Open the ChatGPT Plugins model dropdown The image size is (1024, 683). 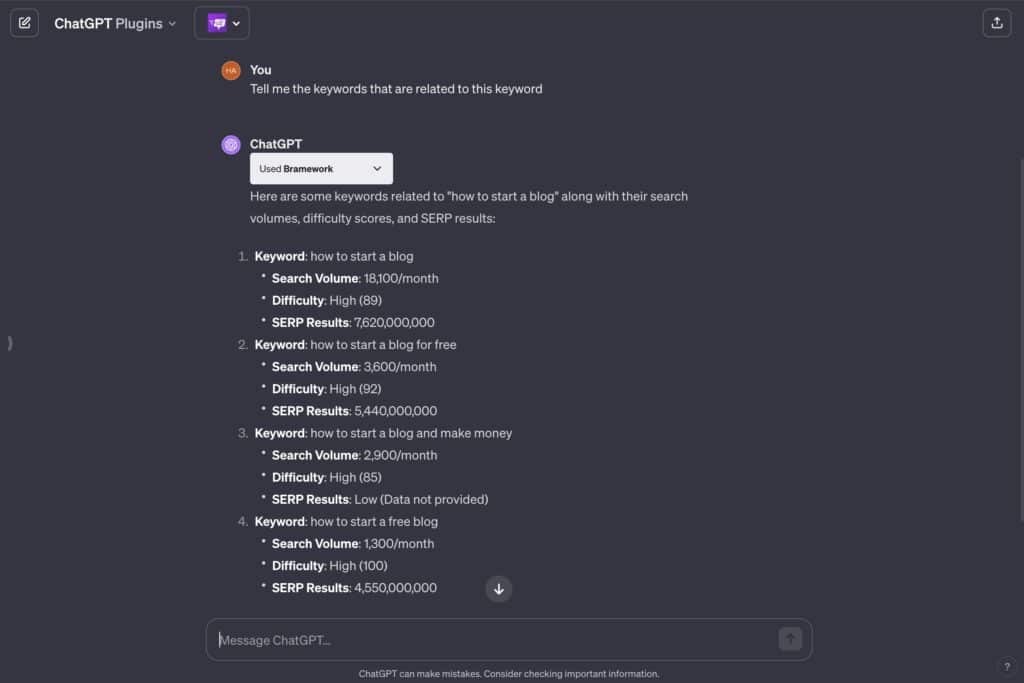pyautogui.click(x=115, y=24)
